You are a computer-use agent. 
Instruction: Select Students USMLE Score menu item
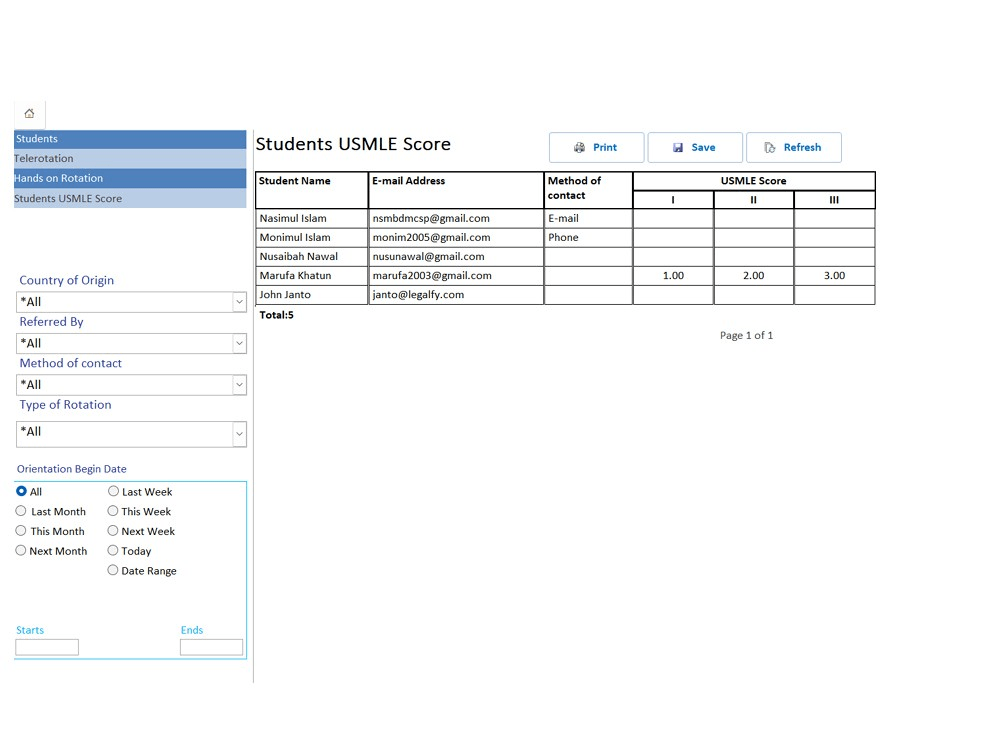click(x=130, y=198)
